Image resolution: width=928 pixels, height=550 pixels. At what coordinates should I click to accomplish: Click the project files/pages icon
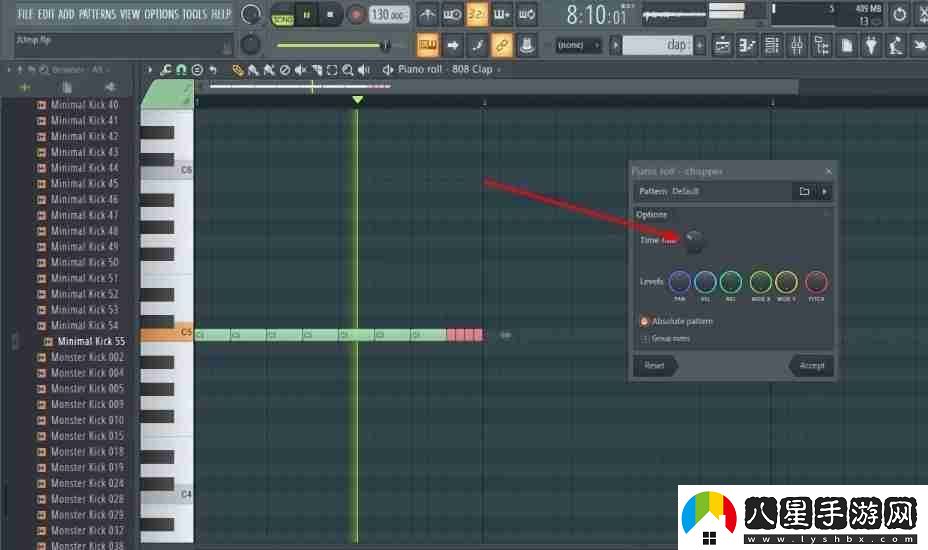point(846,45)
